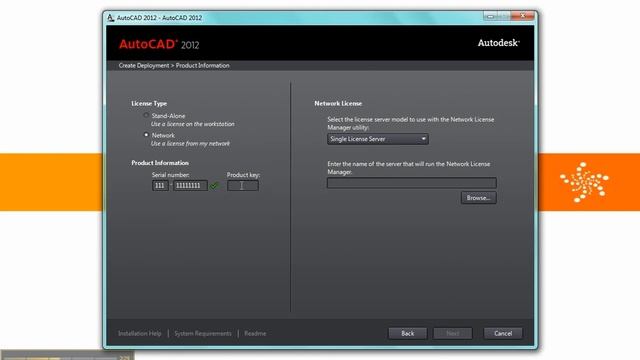Open the Installation Help link
Screen dimensions: 640x360
pos(140,333)
